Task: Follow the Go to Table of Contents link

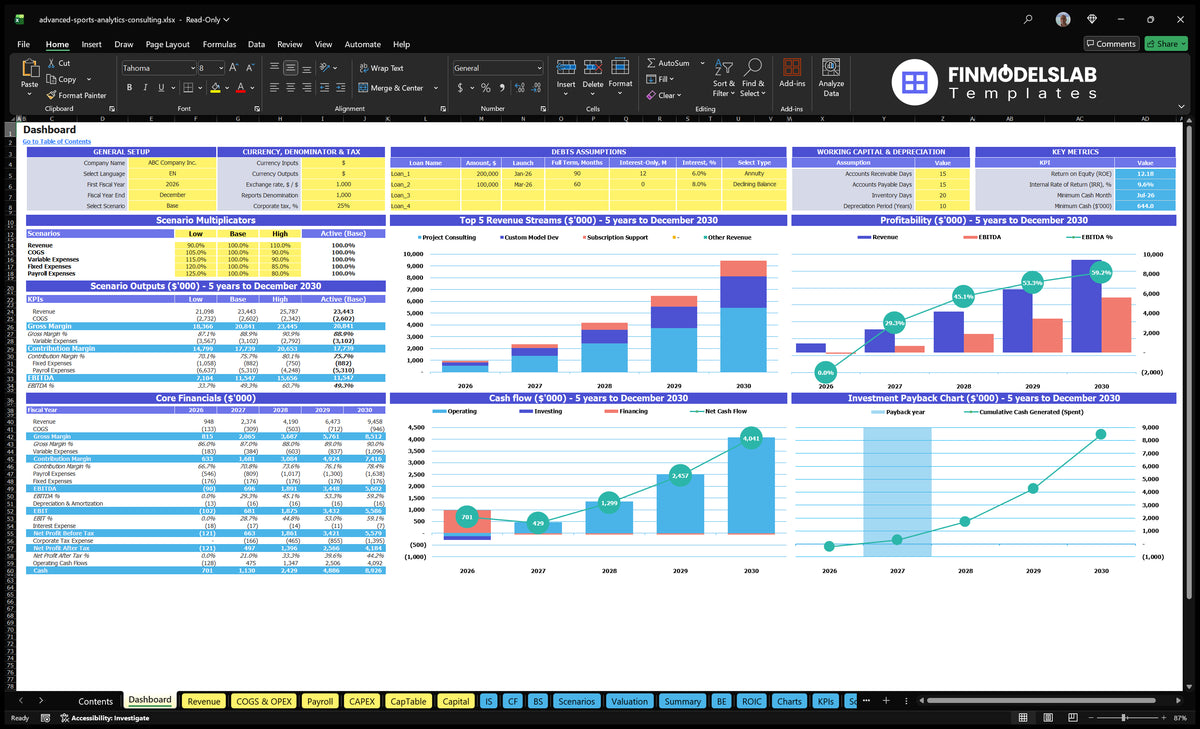Action: click(x=57, y=142)
